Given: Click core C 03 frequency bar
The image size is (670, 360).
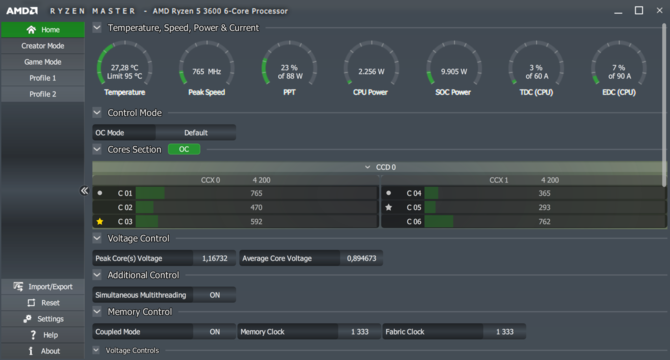Looking at the screenshot, I should pyautogui.click(x=256, y=221).
